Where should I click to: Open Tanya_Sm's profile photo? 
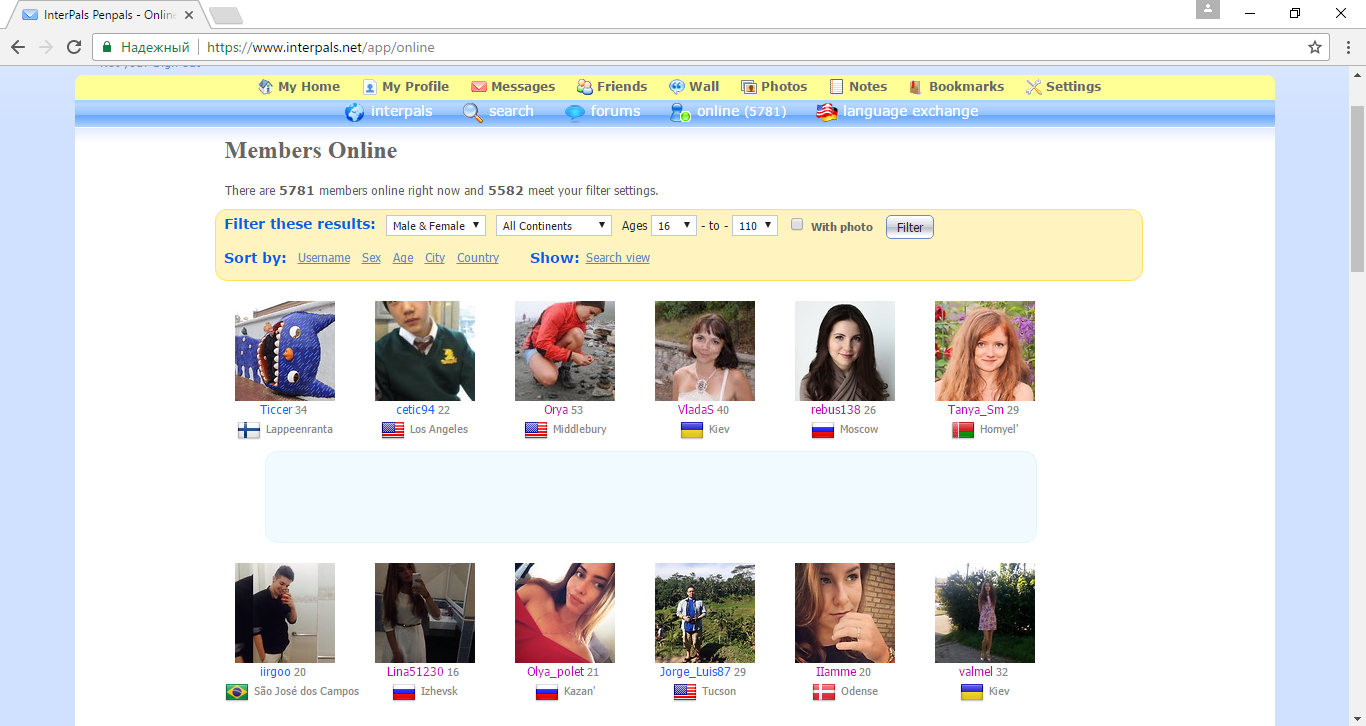(985, 351)
